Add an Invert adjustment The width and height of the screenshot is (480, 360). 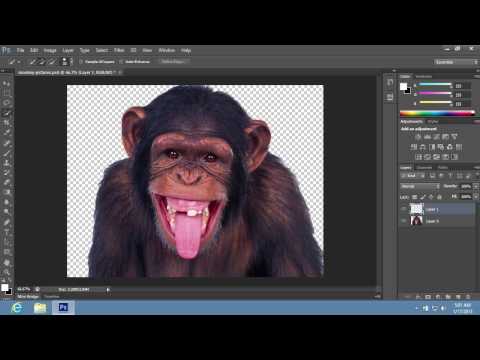(x=419, y=157)
